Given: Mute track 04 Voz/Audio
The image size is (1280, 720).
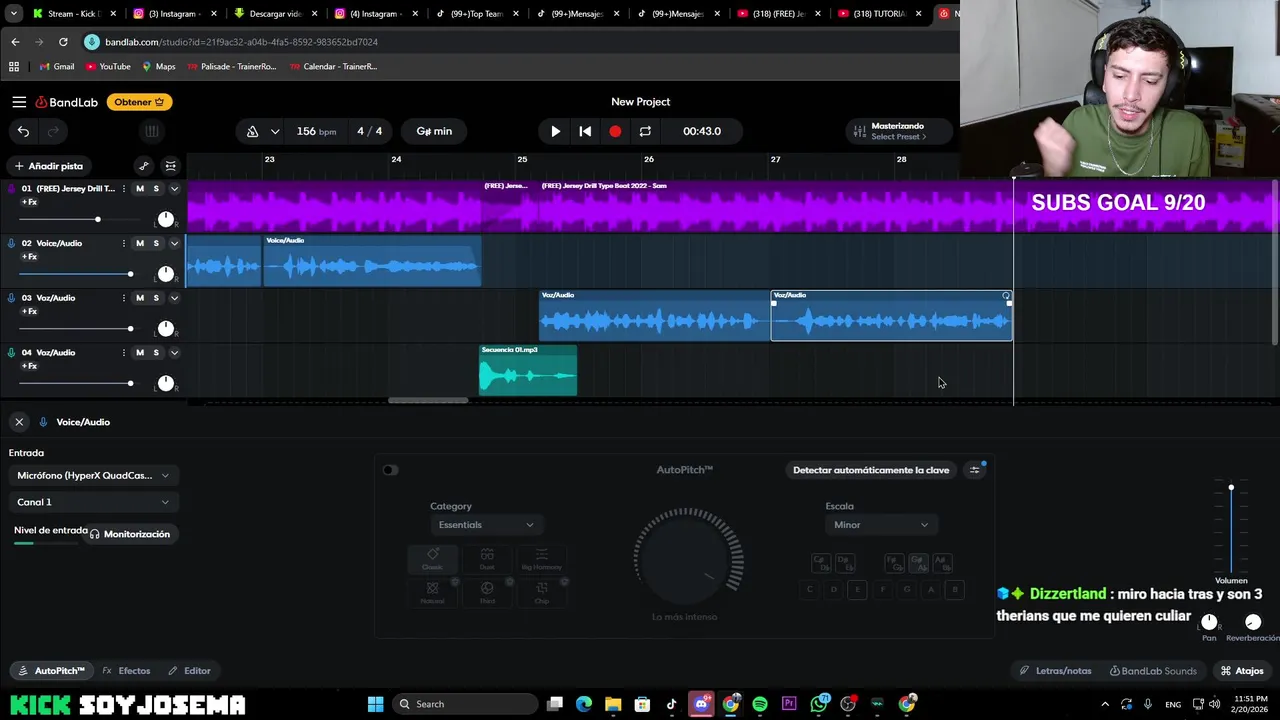Looking at the screenshot, I should point(140,352).
